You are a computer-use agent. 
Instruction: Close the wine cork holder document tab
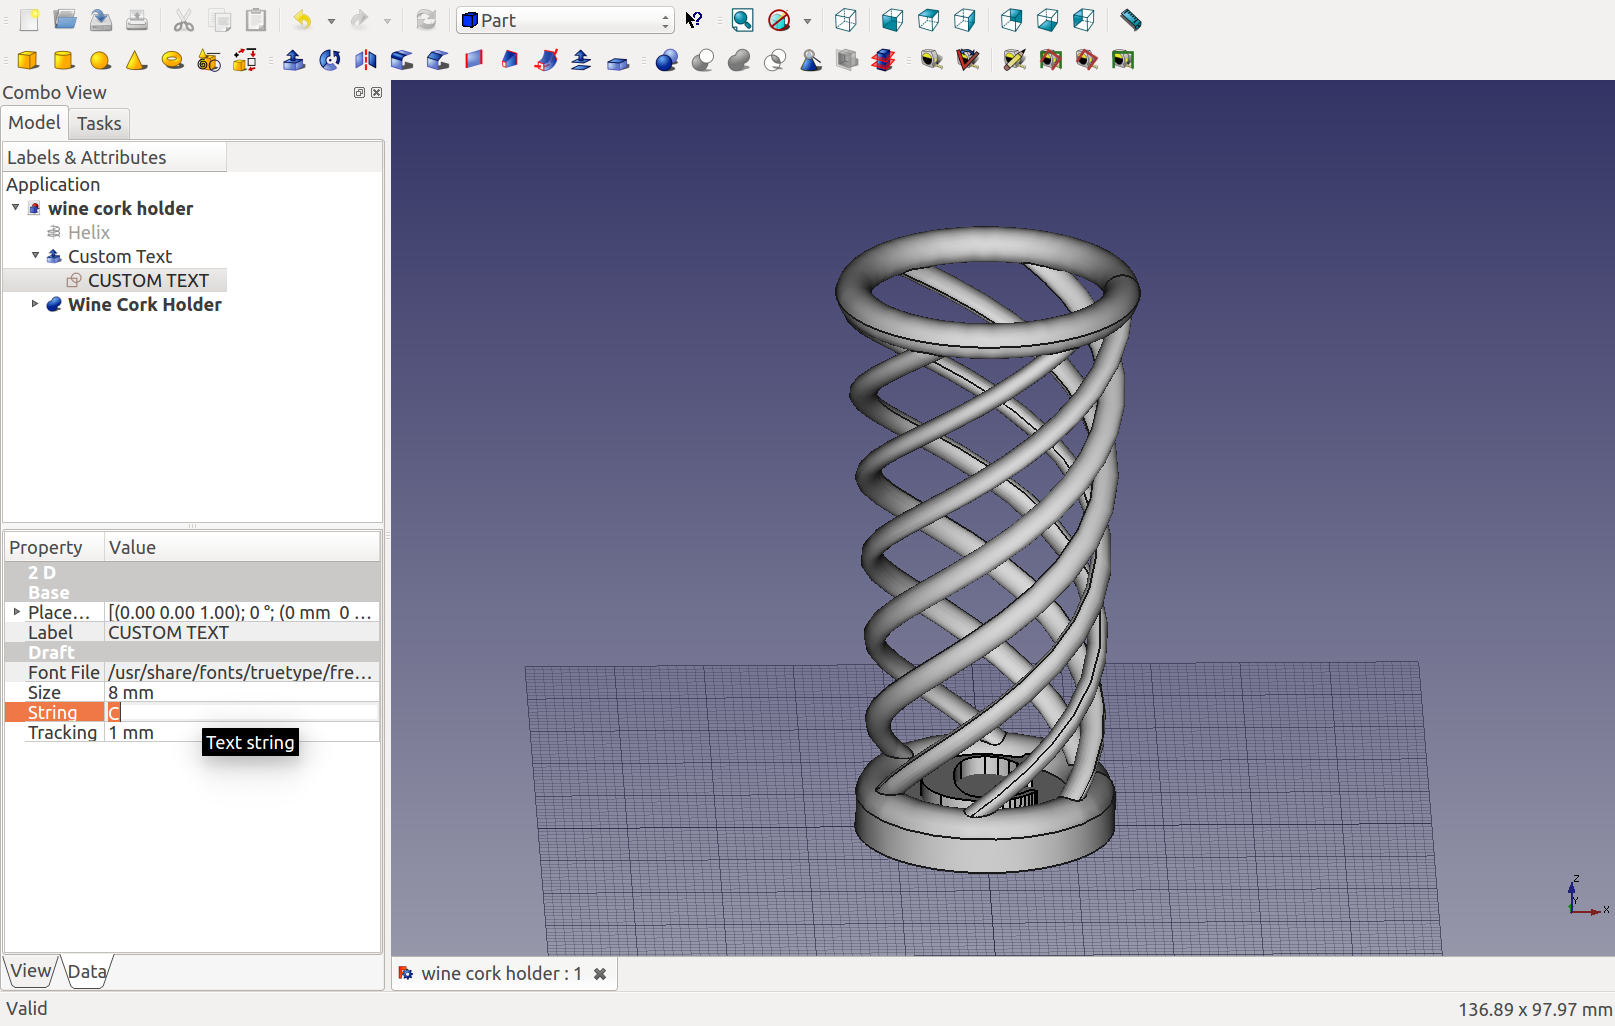pos(600,974)
